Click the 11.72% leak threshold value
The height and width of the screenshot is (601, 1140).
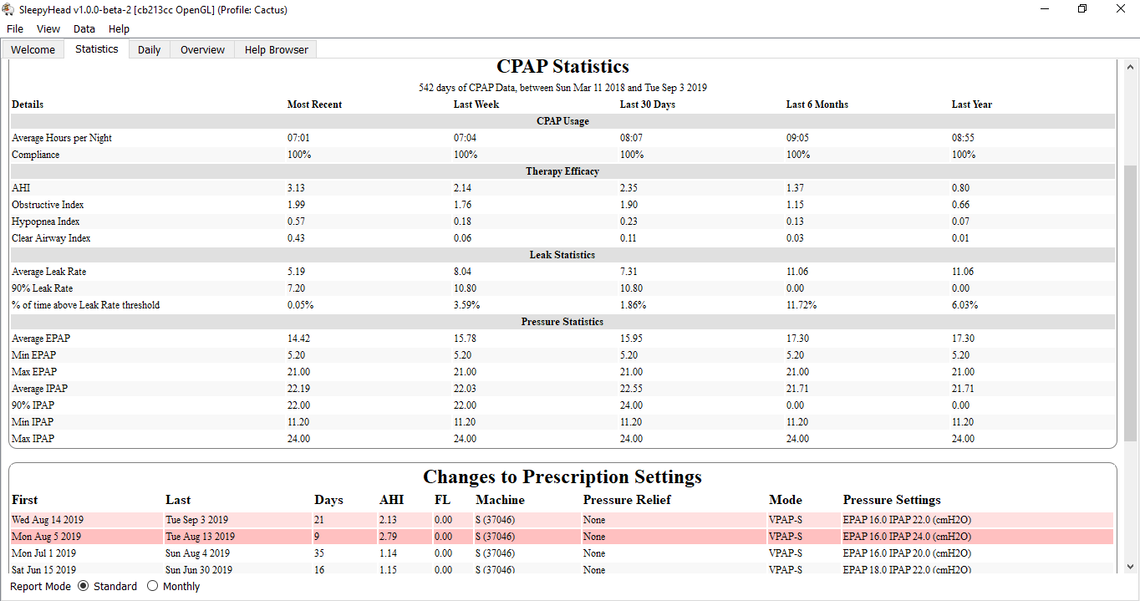pos(801,305)
